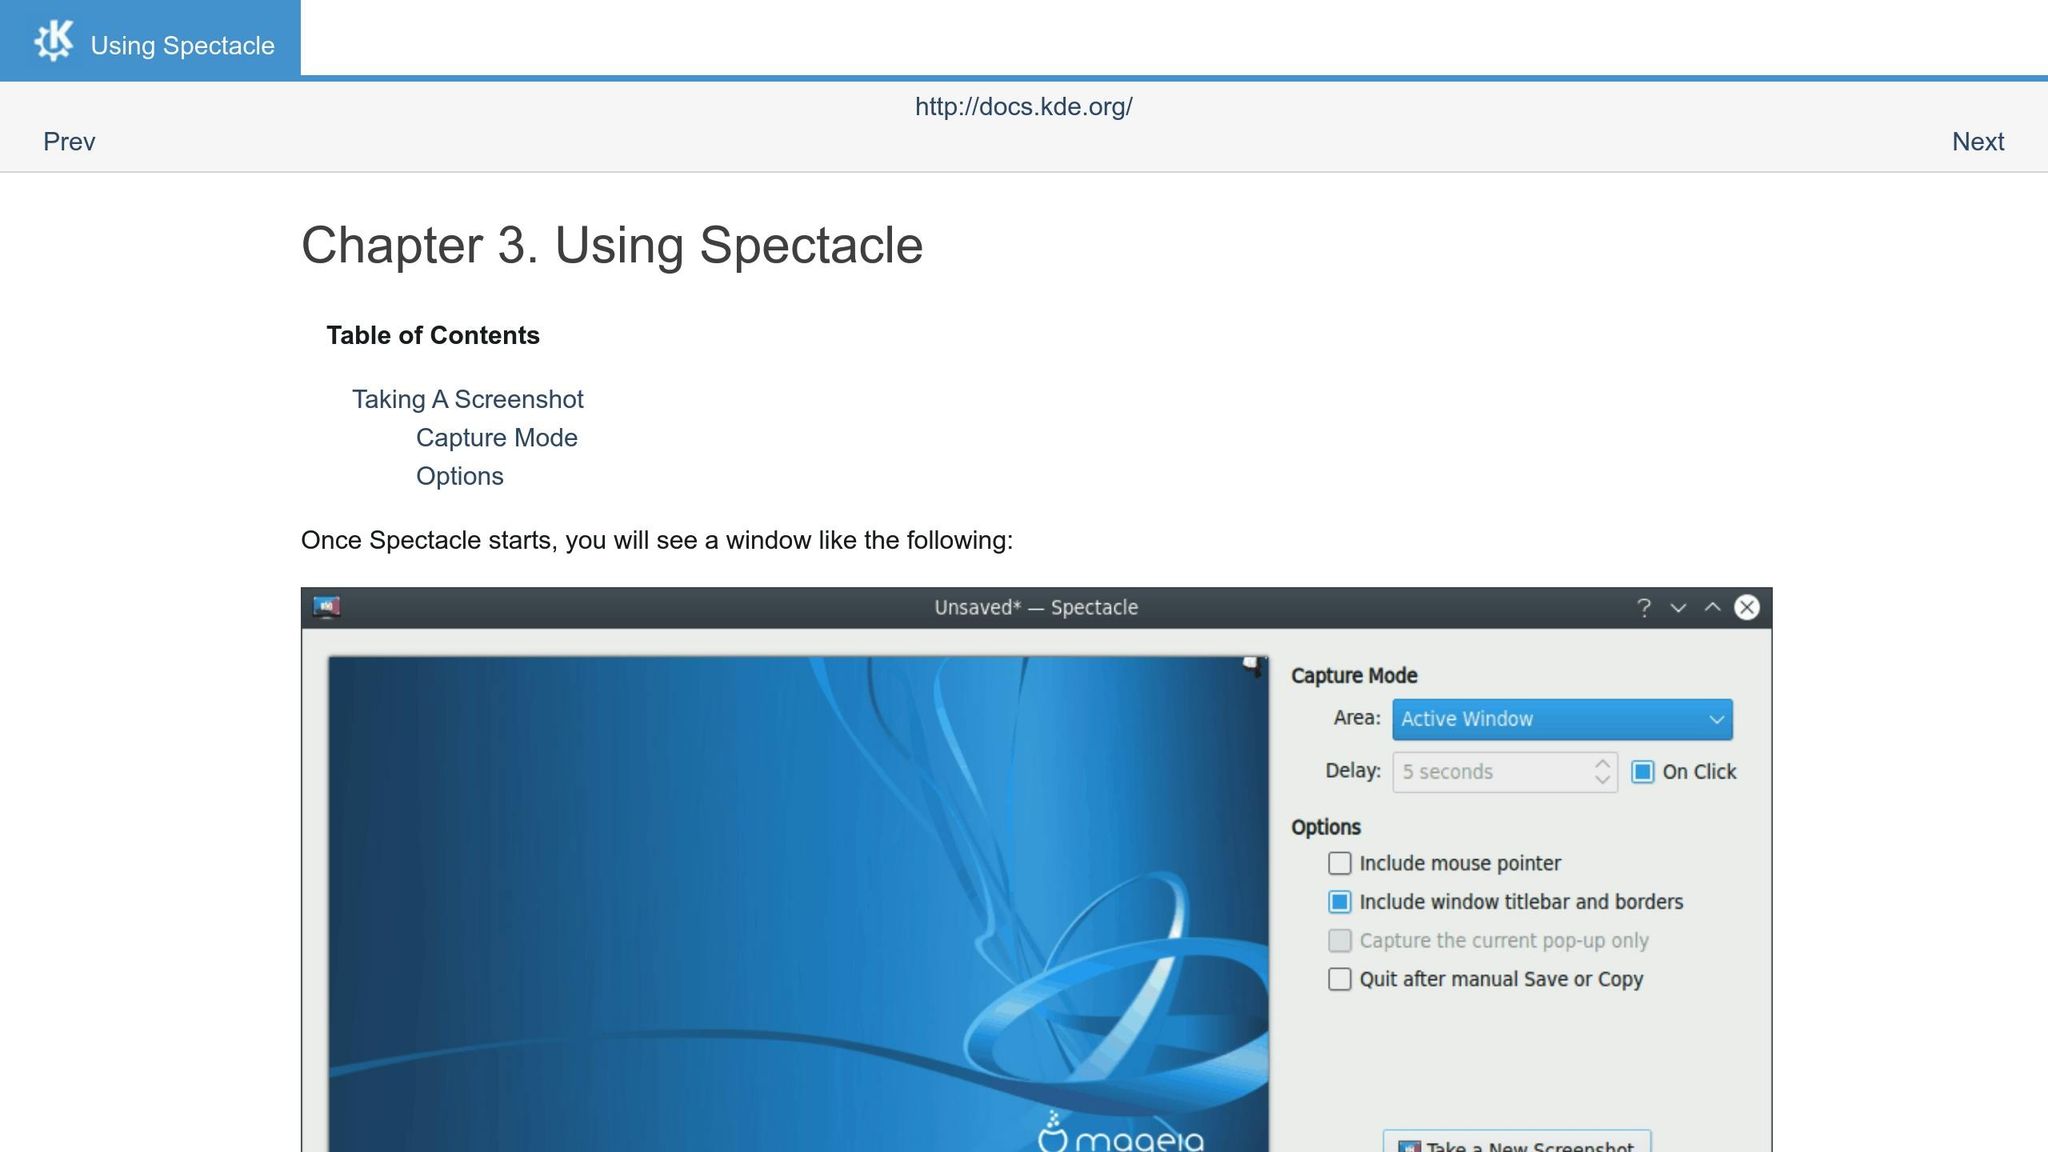Decrease delay with spinbox down arrow

pos(1602,780)
